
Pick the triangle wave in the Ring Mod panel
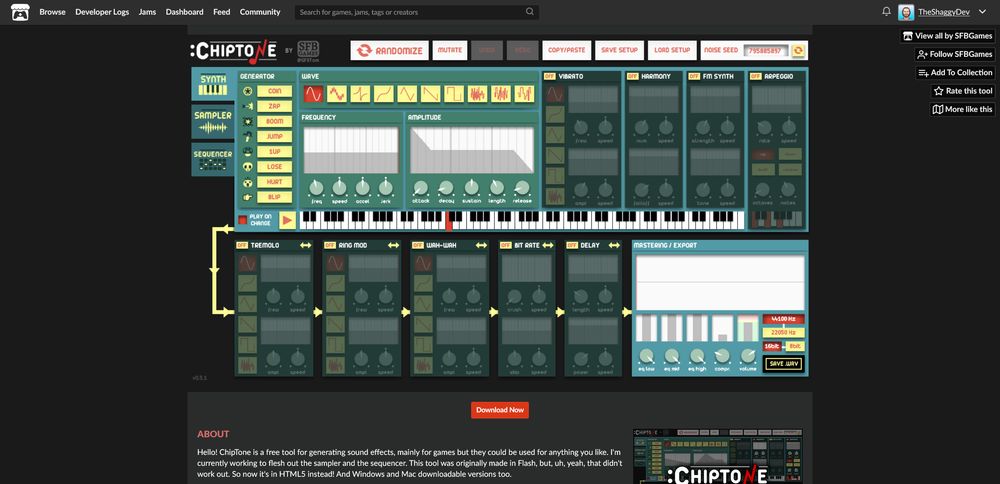335,304
